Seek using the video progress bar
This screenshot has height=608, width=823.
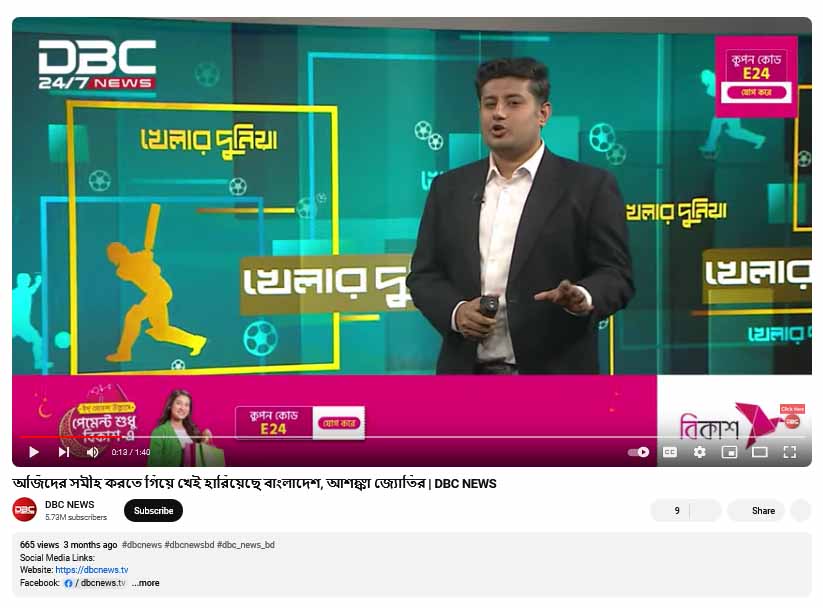[400, 437]
